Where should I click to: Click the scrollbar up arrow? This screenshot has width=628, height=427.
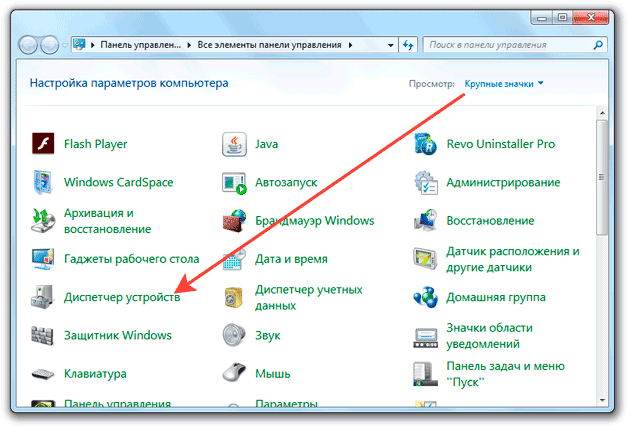(602, 113)
